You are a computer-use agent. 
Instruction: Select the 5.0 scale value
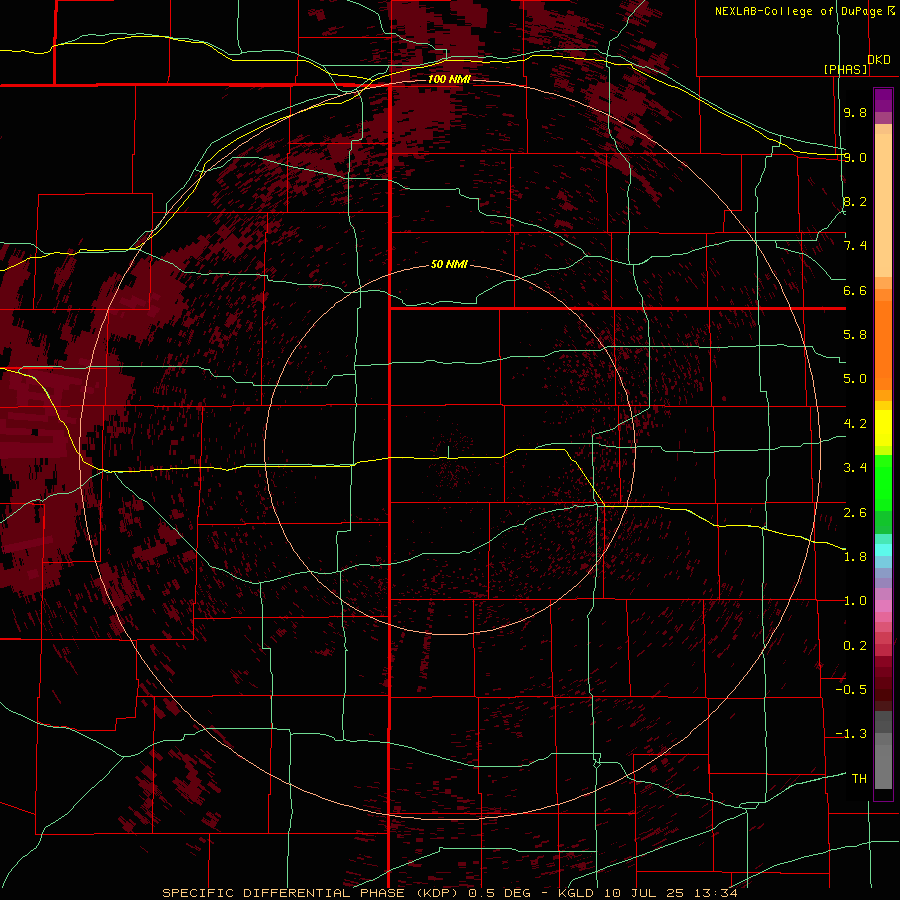[x=855, y=379]
